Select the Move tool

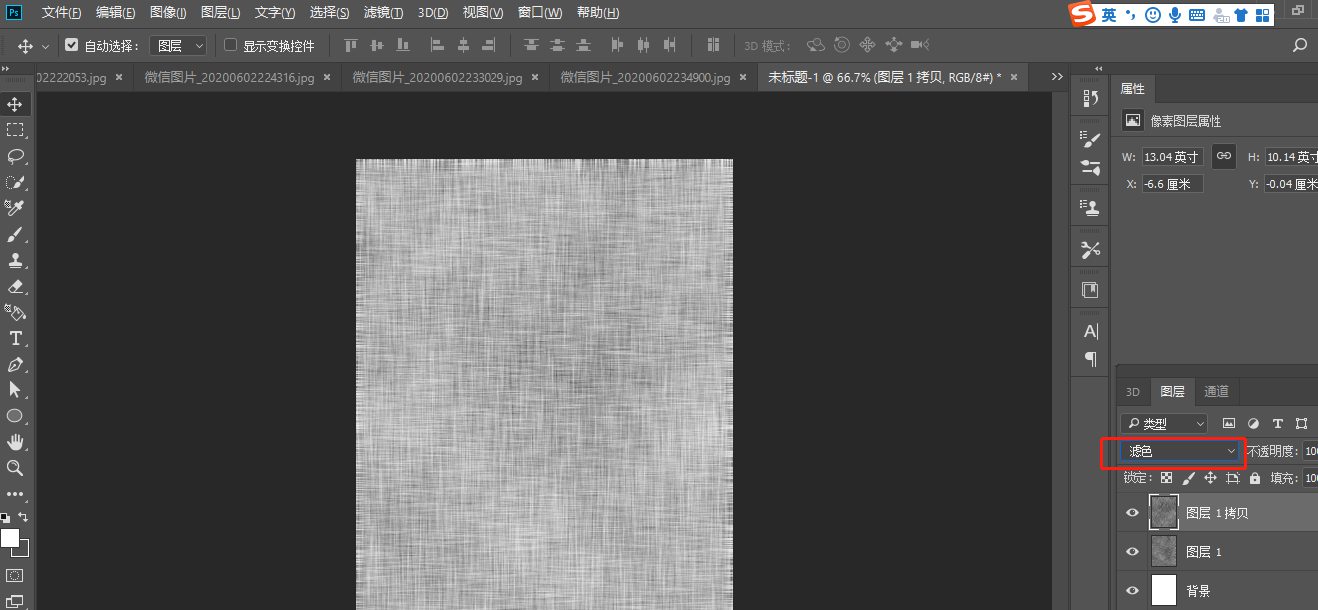[x=14, y=103]
